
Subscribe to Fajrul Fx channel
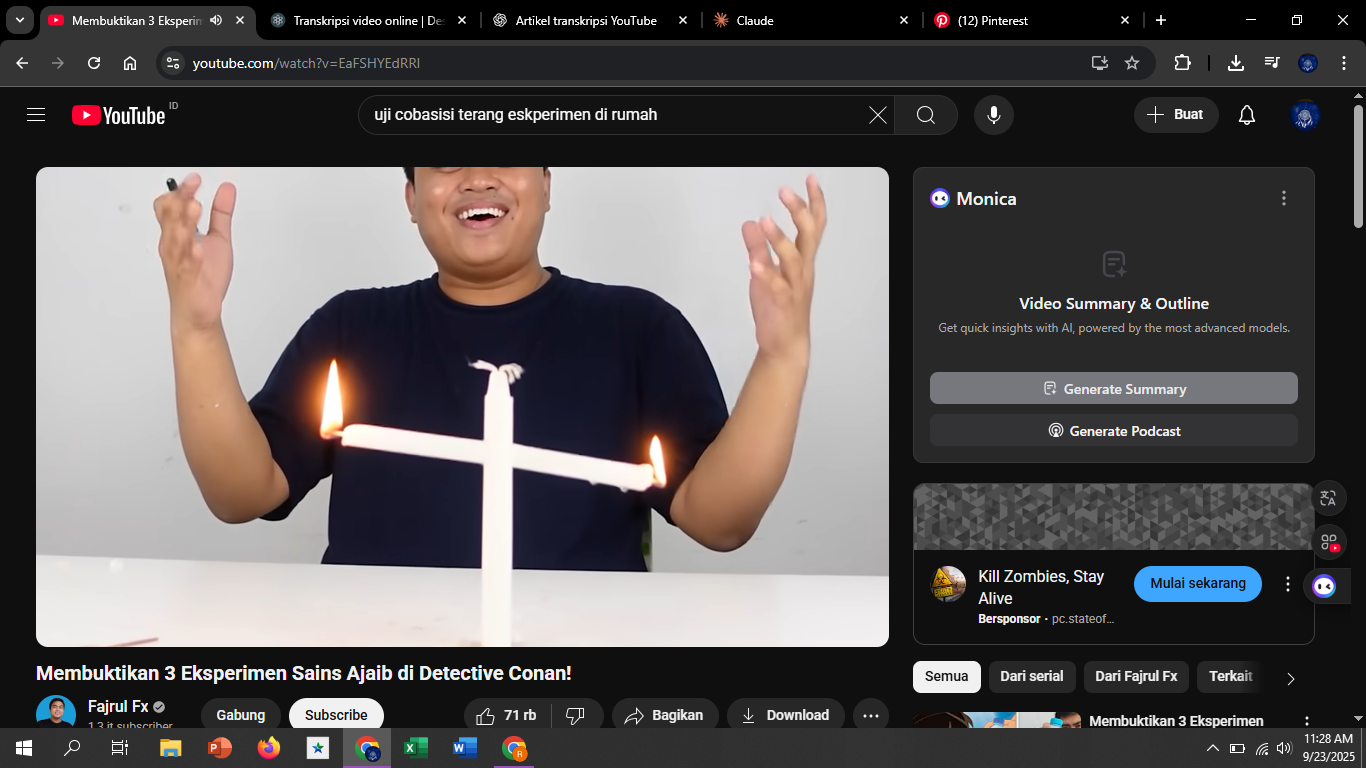(336, 714)
